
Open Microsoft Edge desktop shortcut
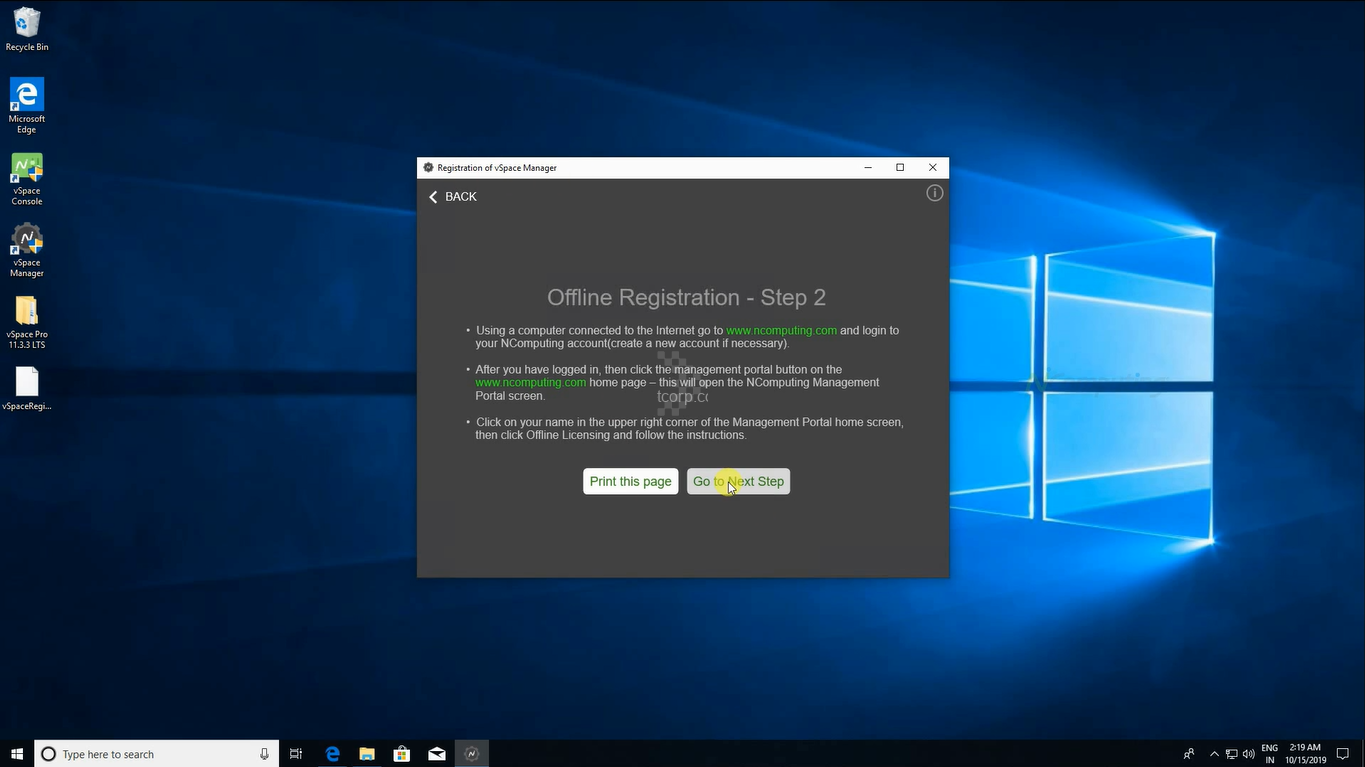(x=27, y=106)
